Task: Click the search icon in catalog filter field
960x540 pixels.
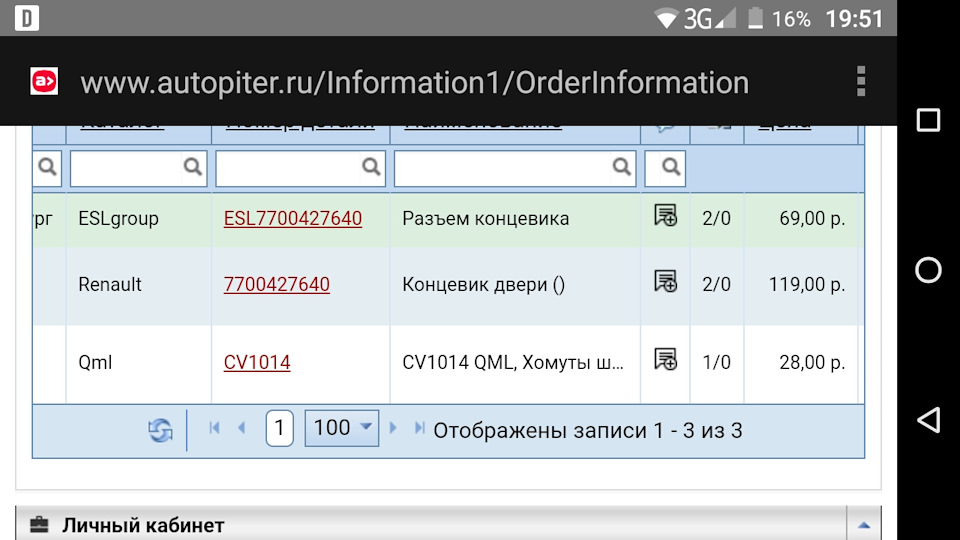Action: (192, 167)
